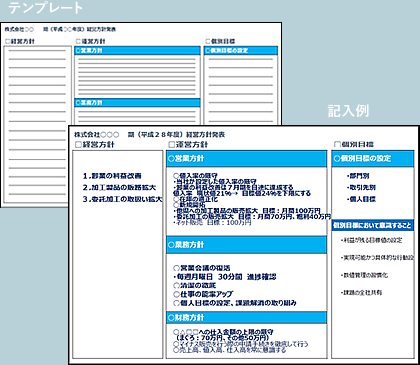The height and width of the screenshot is (365, 420).
Task: Click the 記入例 heading label
Action: point(348,111)
